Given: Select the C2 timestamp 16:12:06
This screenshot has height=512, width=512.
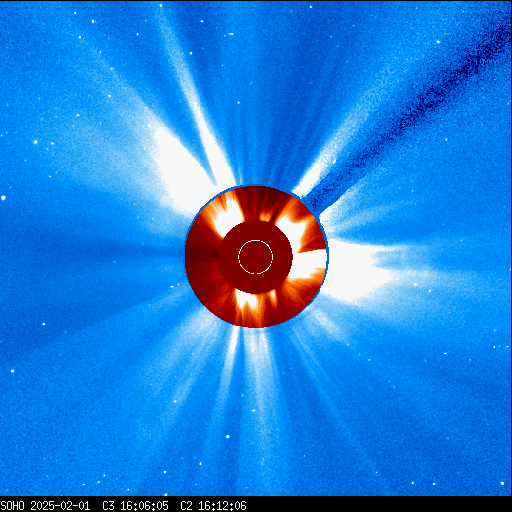Looking at the screenshot, I should coord(222,506).
